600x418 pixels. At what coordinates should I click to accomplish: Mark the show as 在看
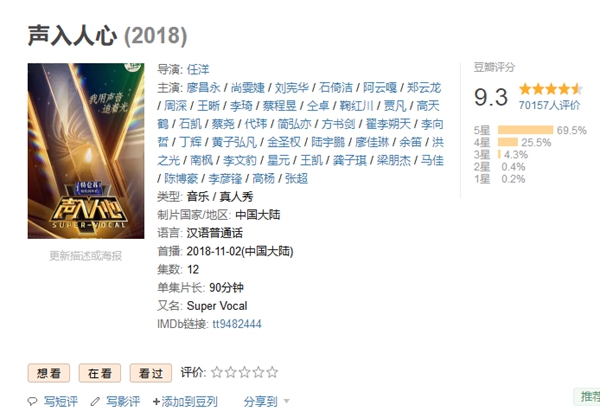pos(100,373)
